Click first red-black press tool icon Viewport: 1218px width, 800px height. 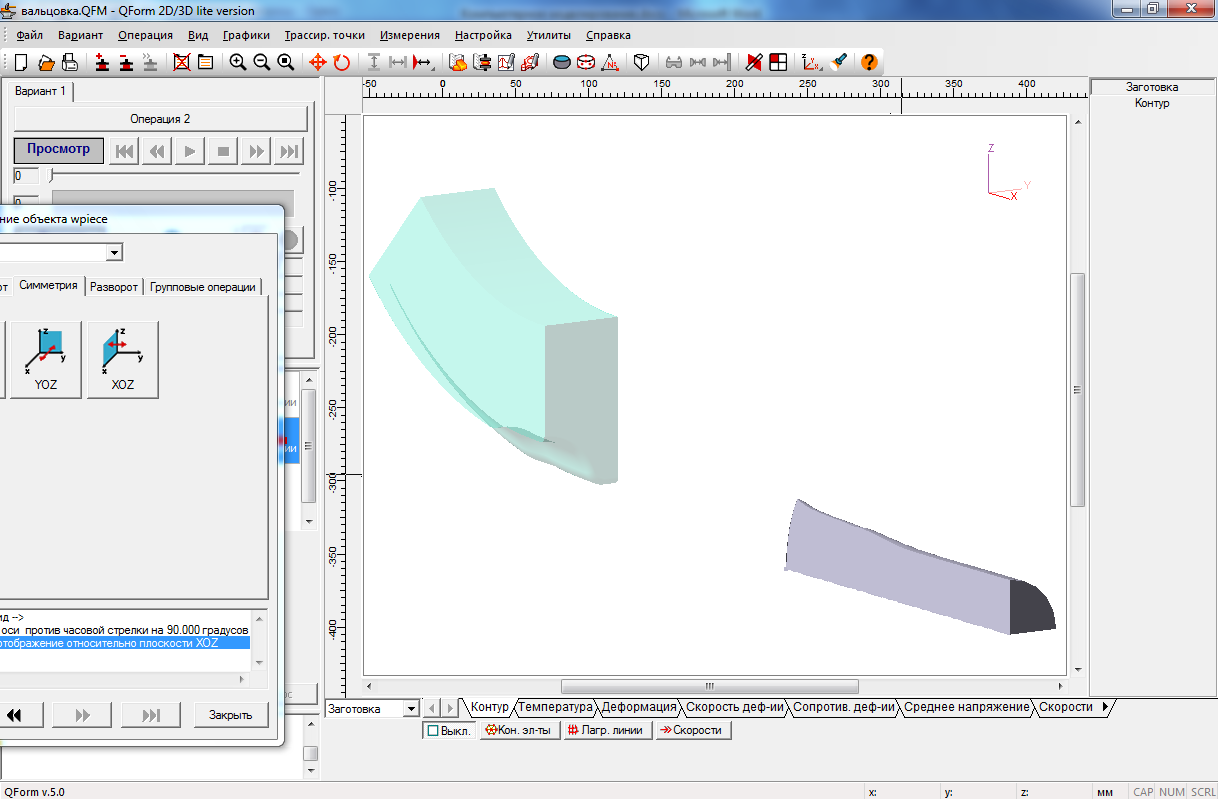(102, 62)
